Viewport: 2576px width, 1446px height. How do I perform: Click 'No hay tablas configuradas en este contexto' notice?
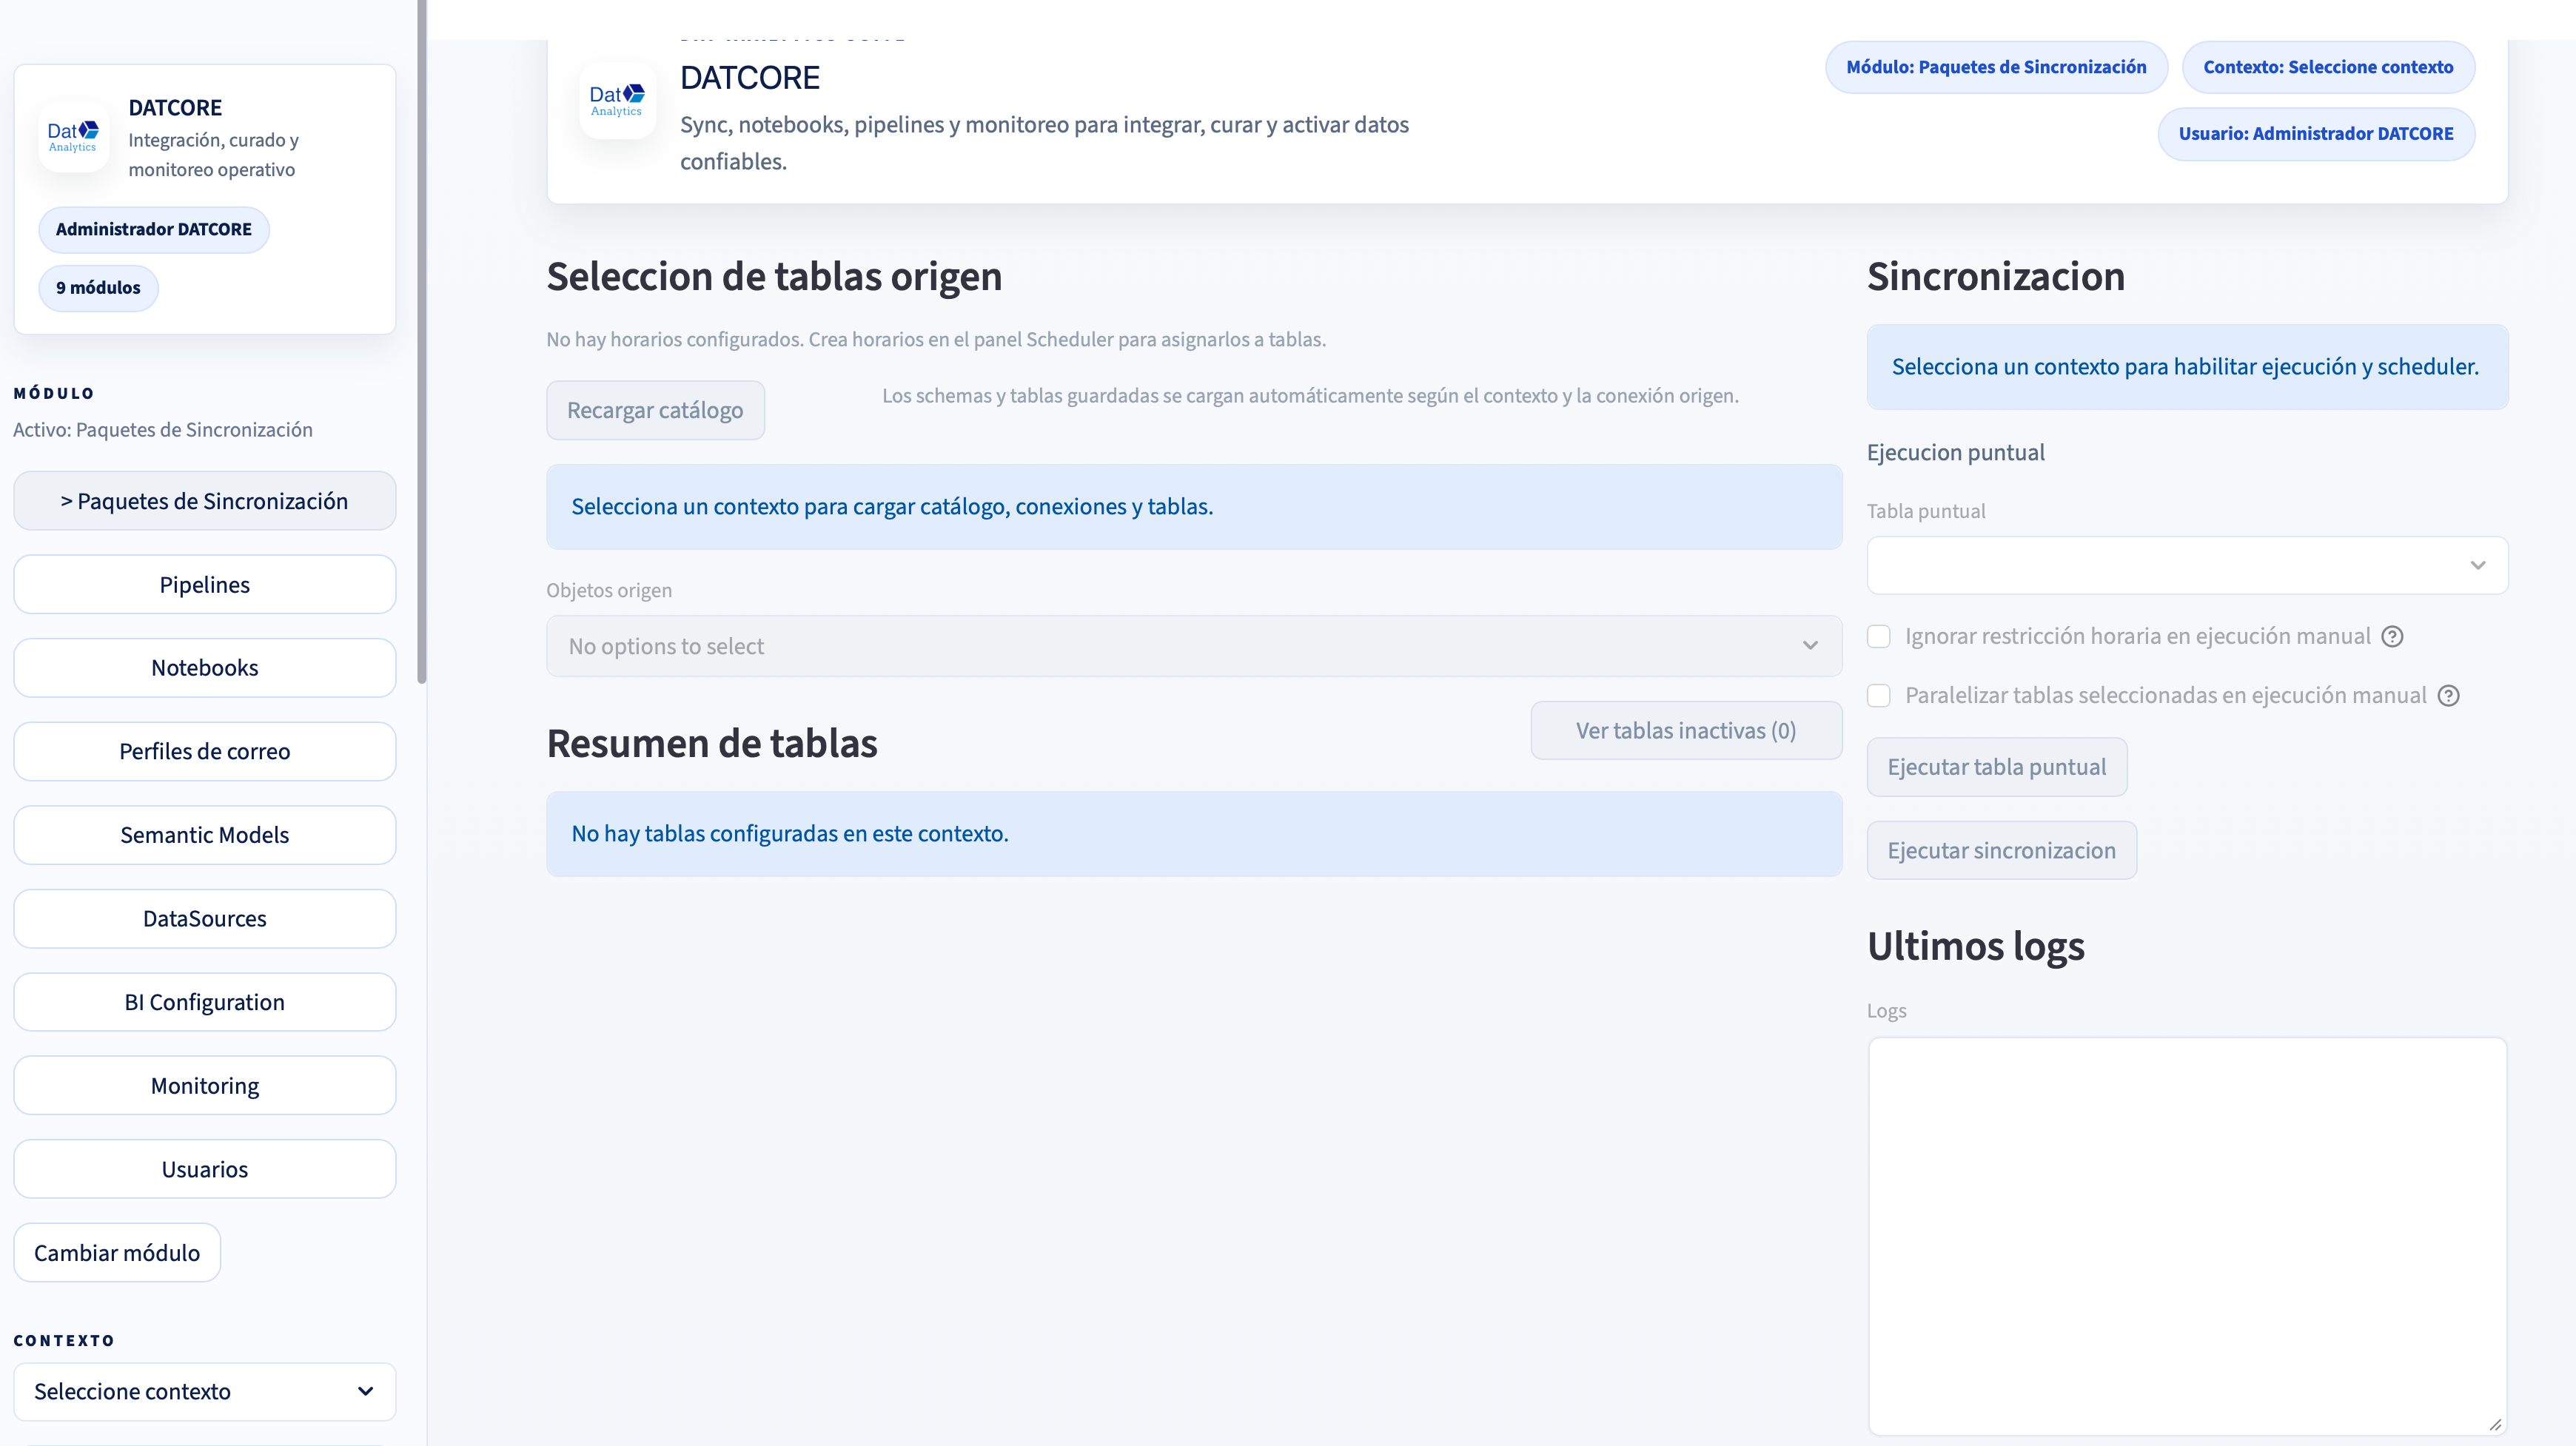(1194, 834)
